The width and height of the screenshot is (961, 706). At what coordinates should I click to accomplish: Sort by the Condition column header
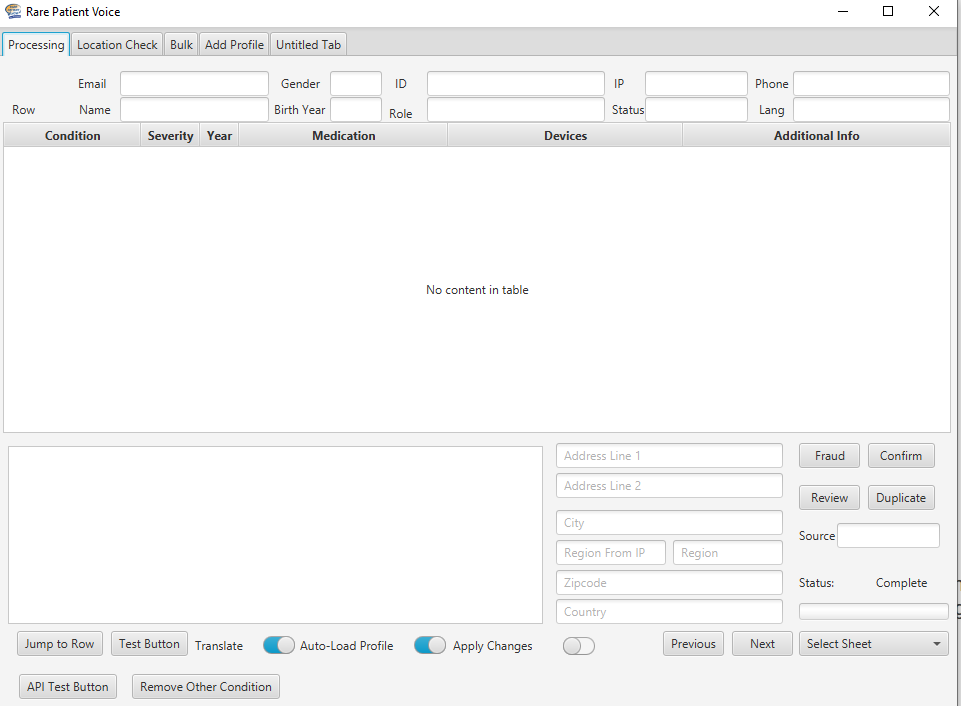coord(72,136)
